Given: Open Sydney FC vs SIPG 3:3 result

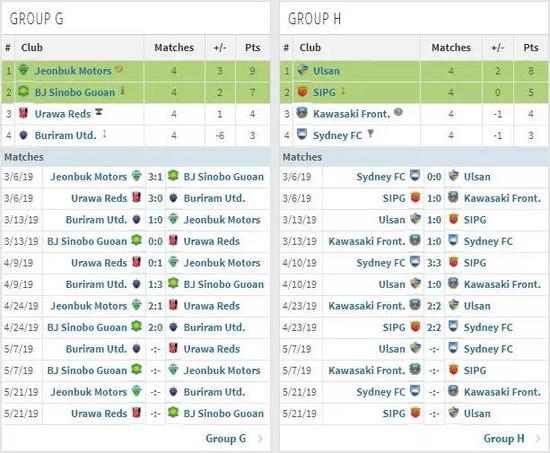Looking at the screenshot, I should point(434,263).
